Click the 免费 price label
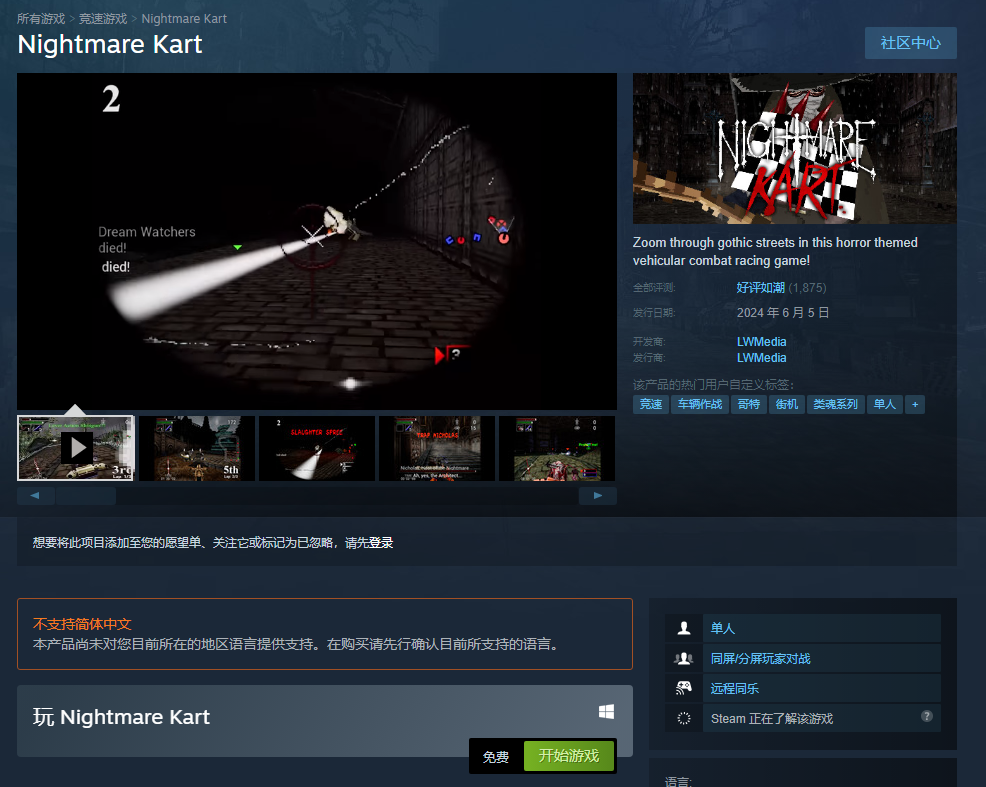 point(496,757)
